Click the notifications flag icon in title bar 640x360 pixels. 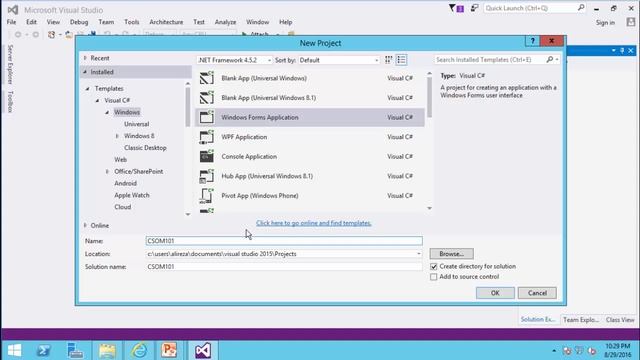[456, 8]
